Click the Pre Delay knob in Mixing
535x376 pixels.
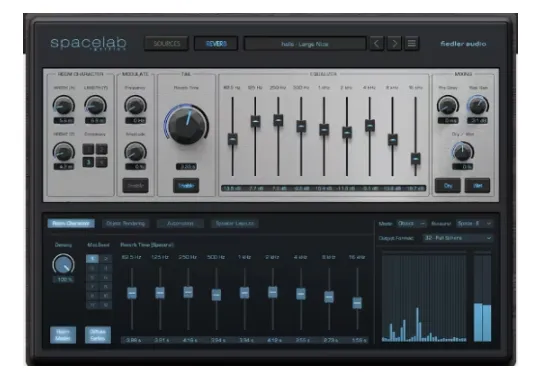[448, 105]
